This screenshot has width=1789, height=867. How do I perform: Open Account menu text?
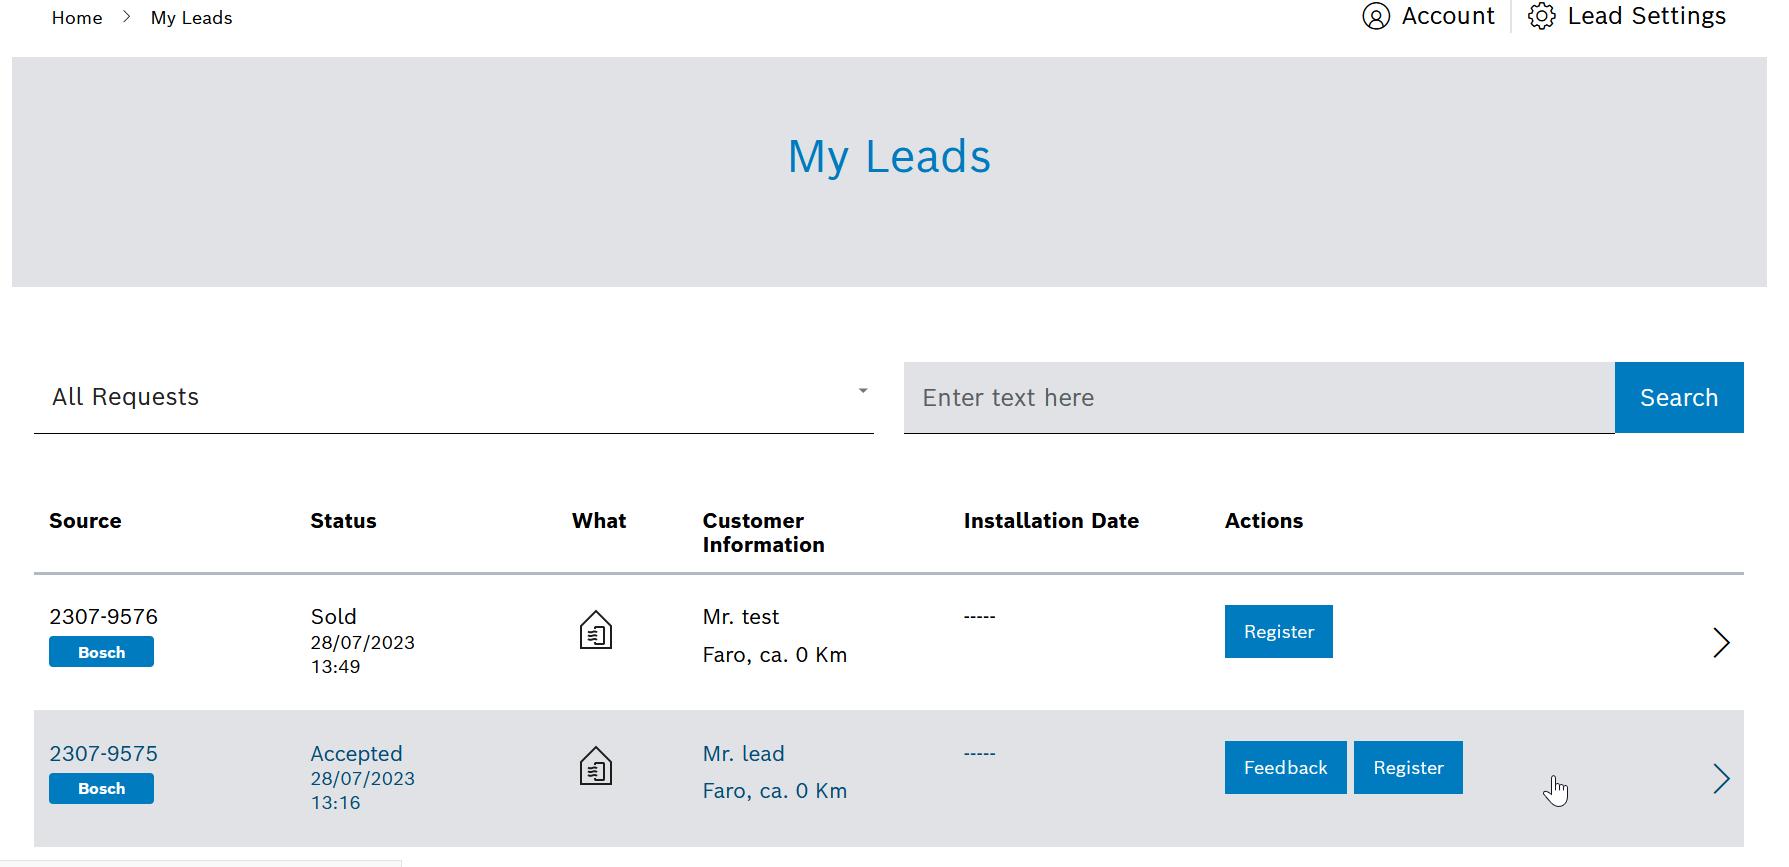(1448, 16)
